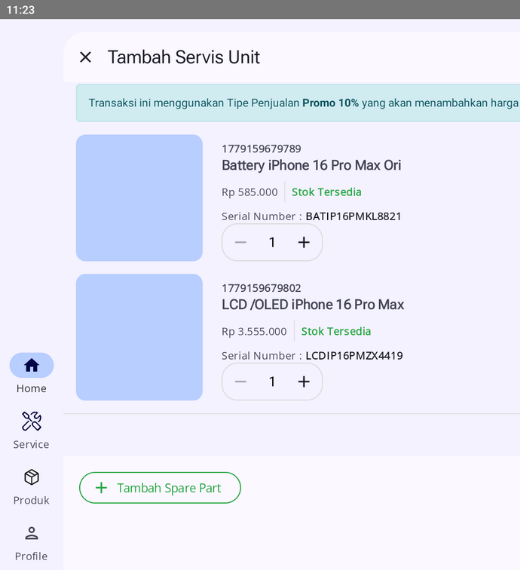The height and width of the screenshot is (570, 520).
Task: Click the 11:23 clock in status bar
Action: coord(20,10)
